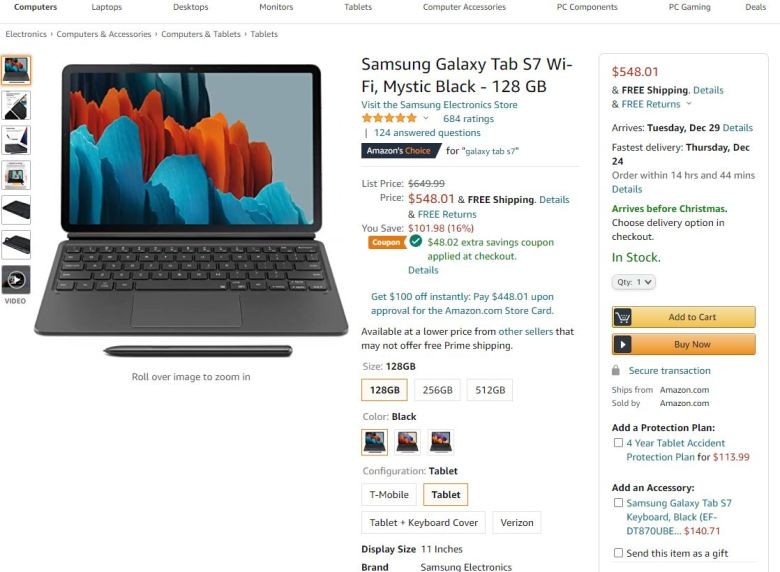
Task: Click the Amazon's Choice badge
Action: [x=400, y=151]
